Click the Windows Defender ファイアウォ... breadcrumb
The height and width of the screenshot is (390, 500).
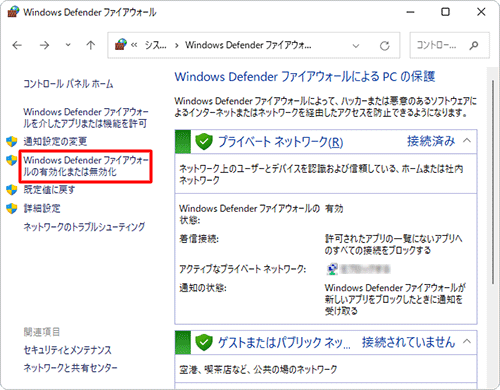pos(248,45)
